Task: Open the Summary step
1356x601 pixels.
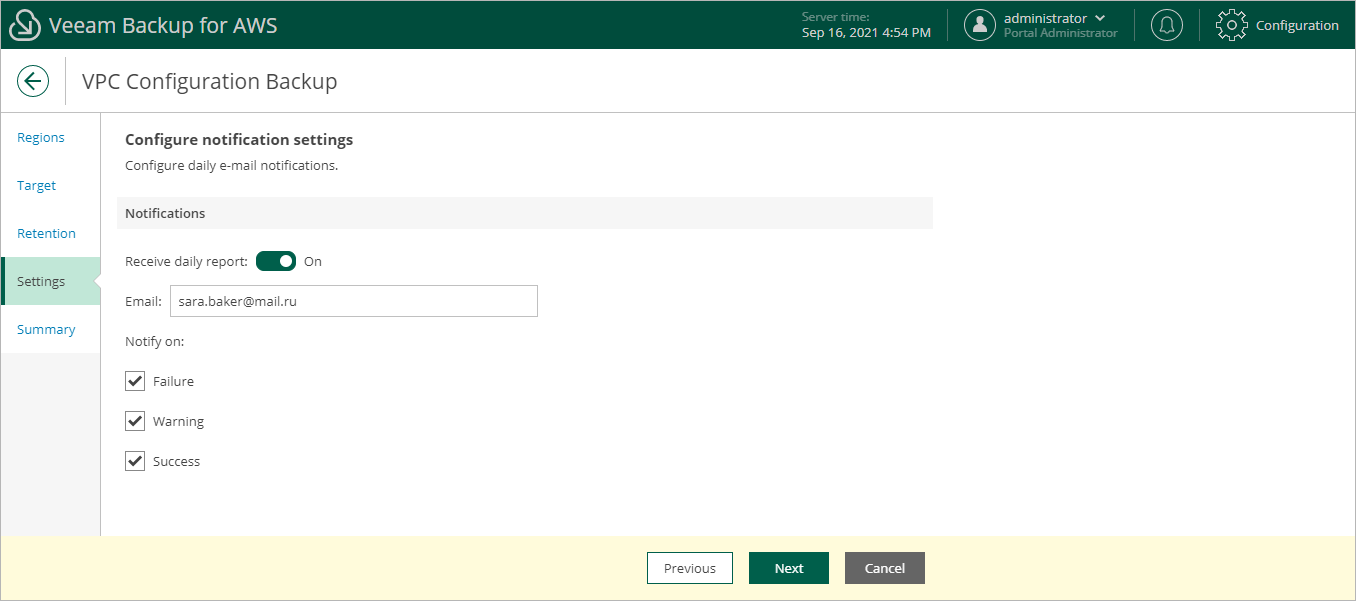Action: (x=46, y=329)
